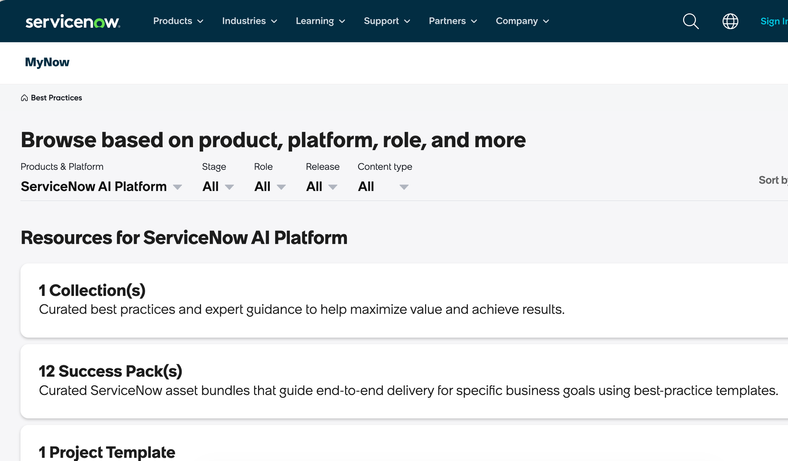Open the Company menu

522,21
